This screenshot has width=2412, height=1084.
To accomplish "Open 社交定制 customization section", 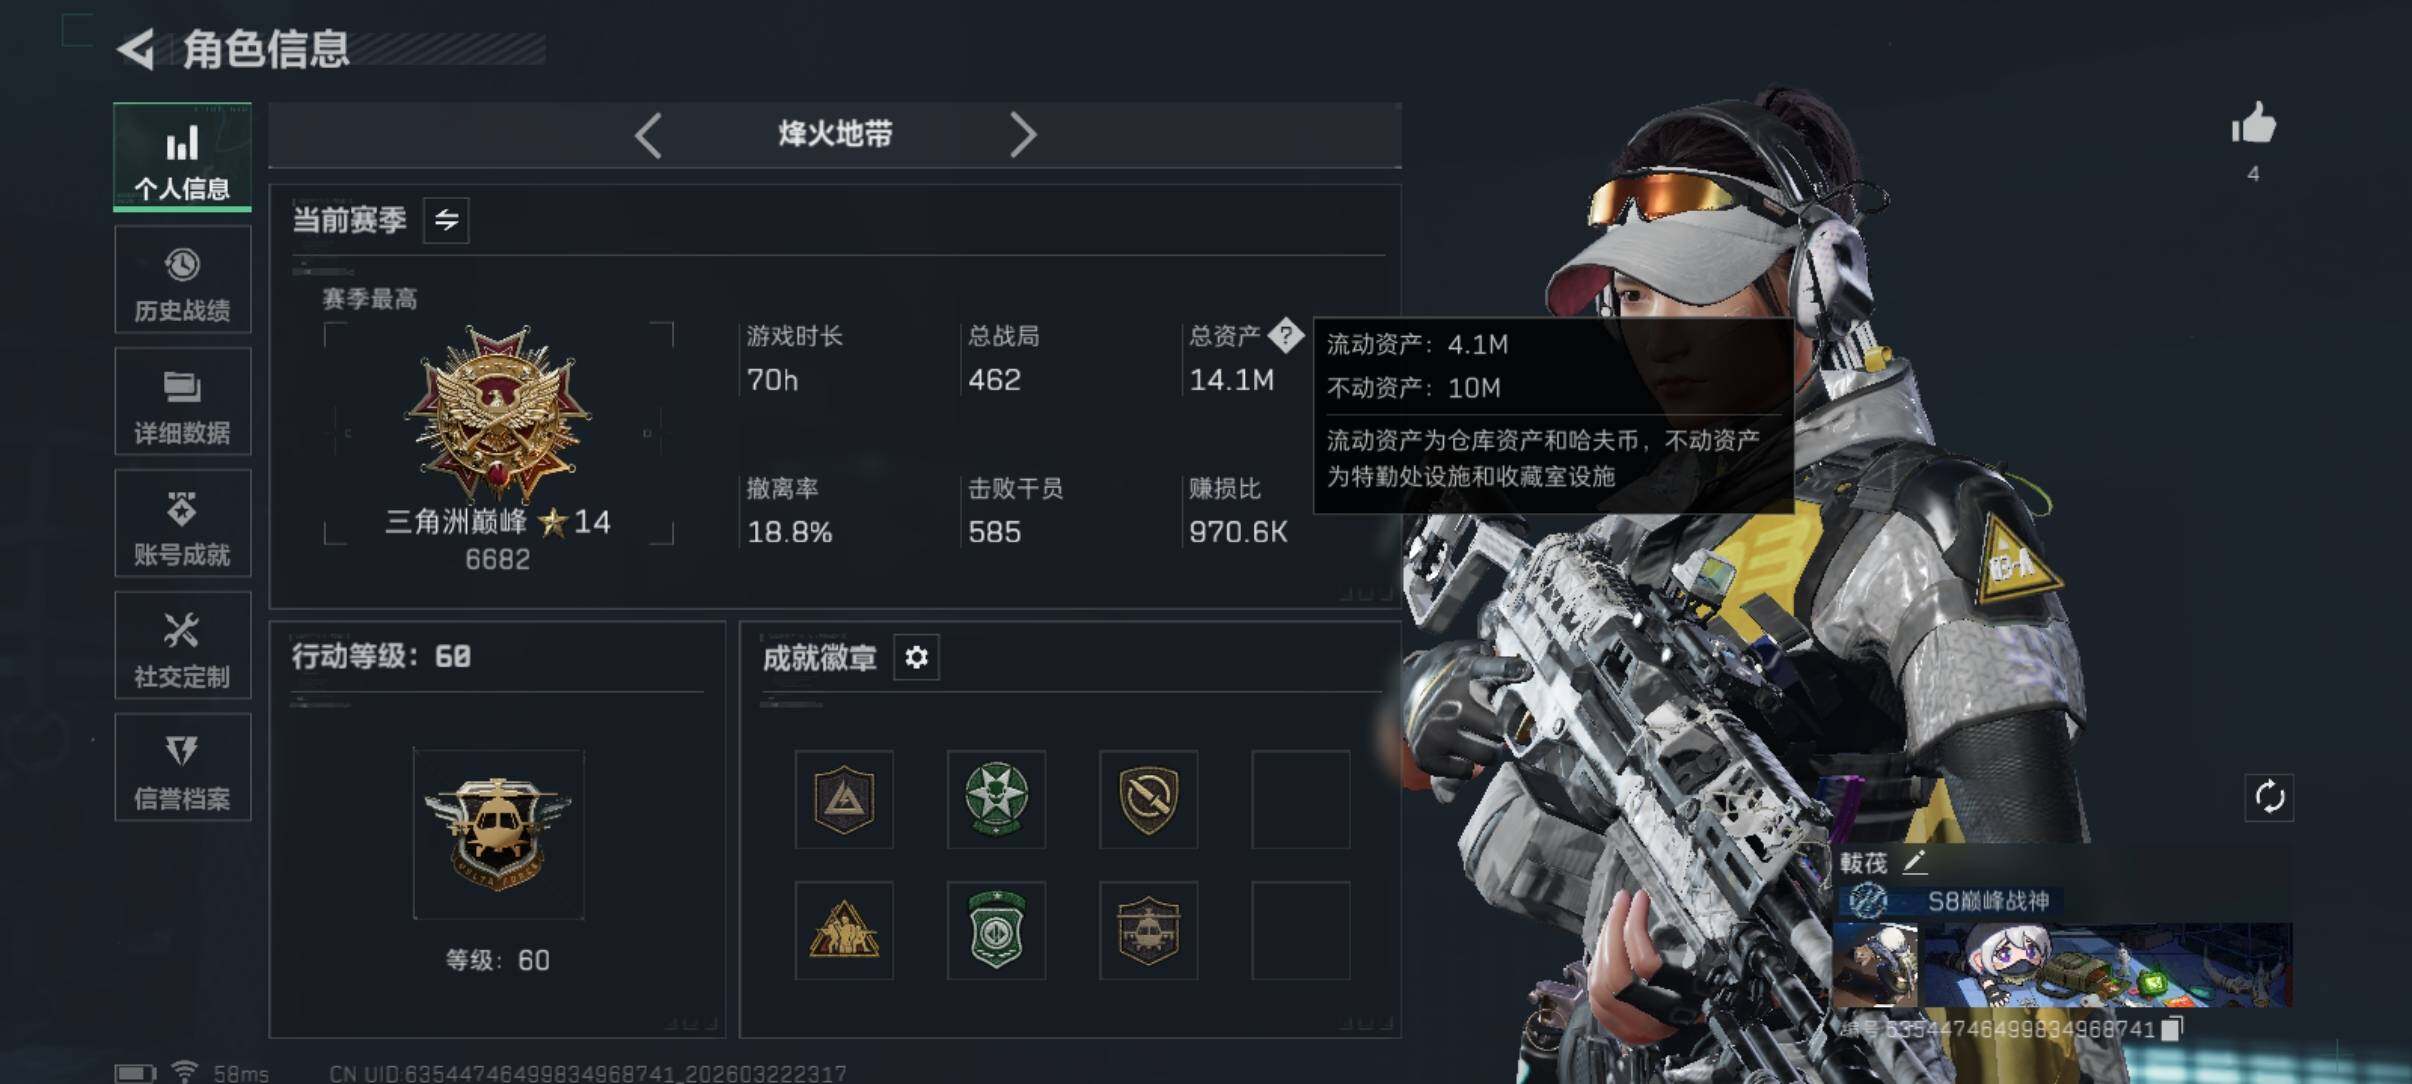I will pos(182,646).
